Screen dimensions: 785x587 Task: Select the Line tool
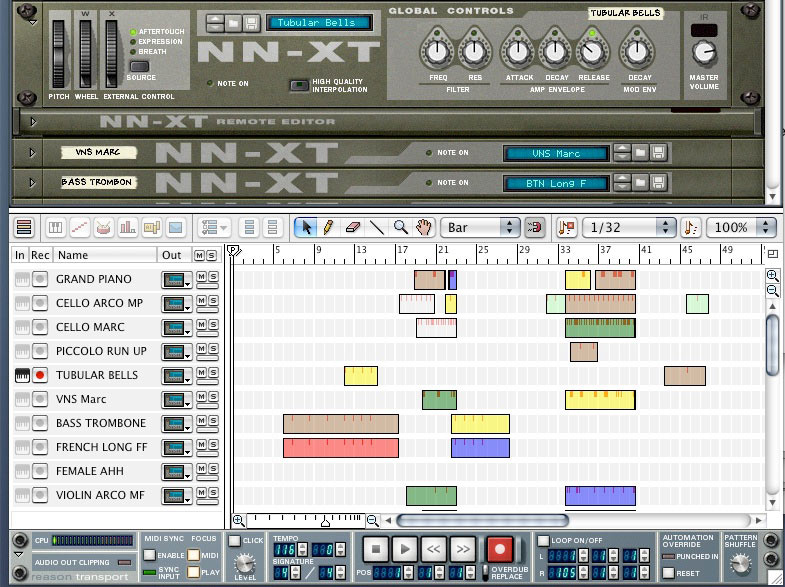point(376,228)
